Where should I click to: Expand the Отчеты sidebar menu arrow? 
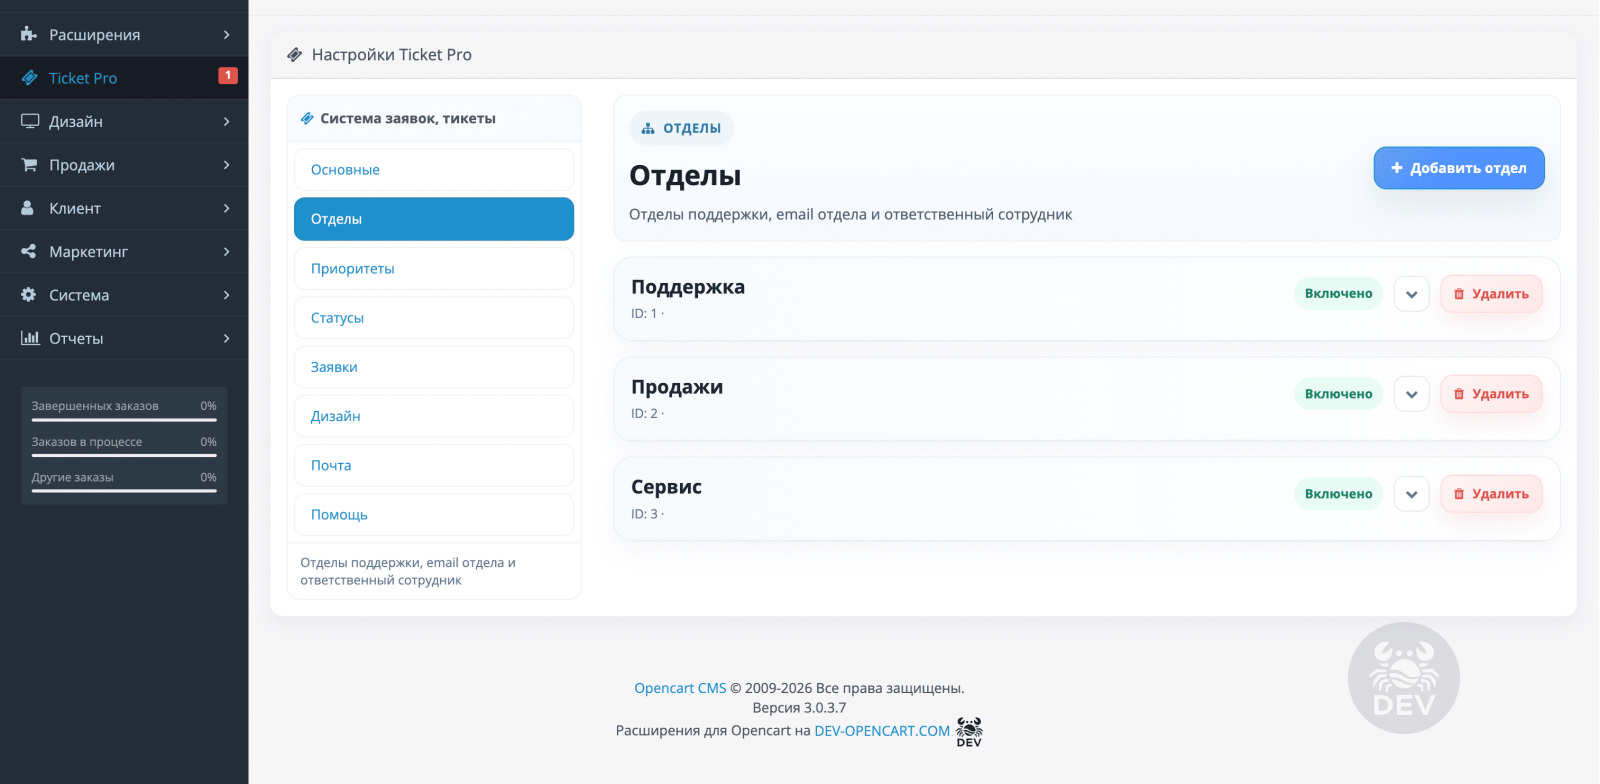point(227,338)
